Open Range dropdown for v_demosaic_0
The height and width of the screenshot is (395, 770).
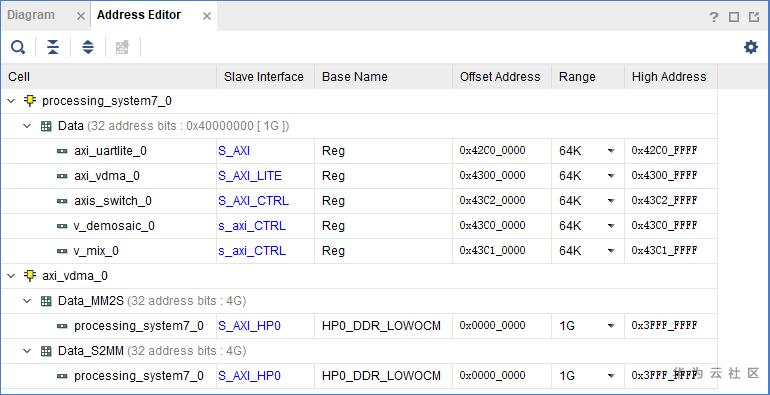pos(611,226)
